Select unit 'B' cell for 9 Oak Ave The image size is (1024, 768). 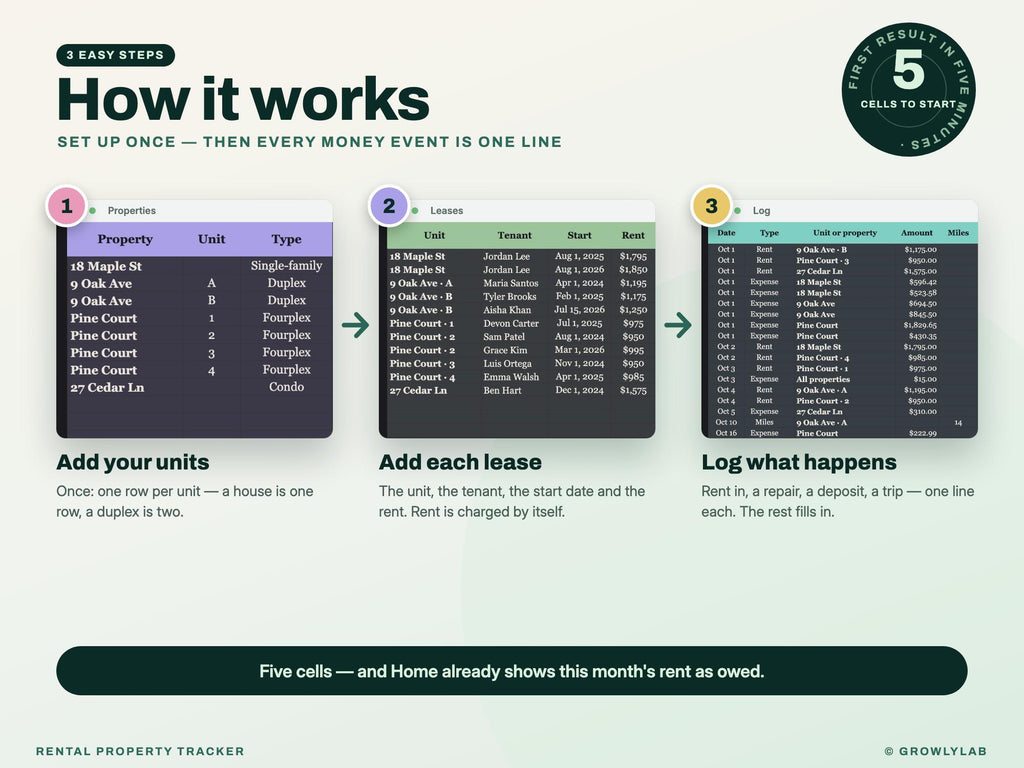click(211, 300)
